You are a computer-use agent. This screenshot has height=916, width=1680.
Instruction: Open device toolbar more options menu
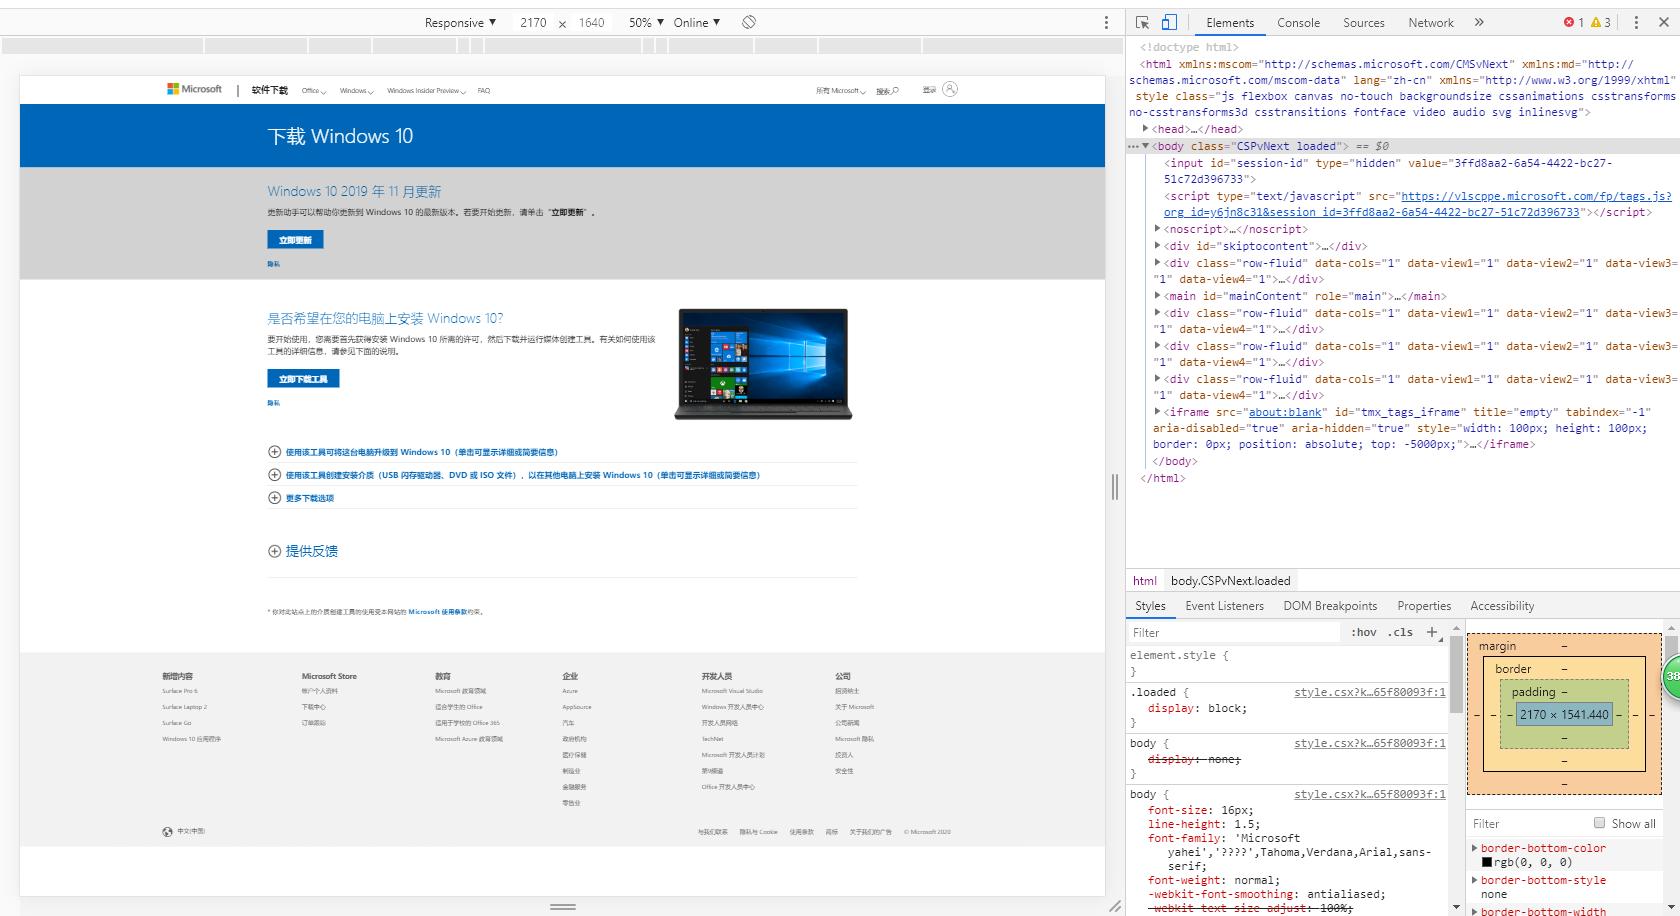tap(1106, 22)
